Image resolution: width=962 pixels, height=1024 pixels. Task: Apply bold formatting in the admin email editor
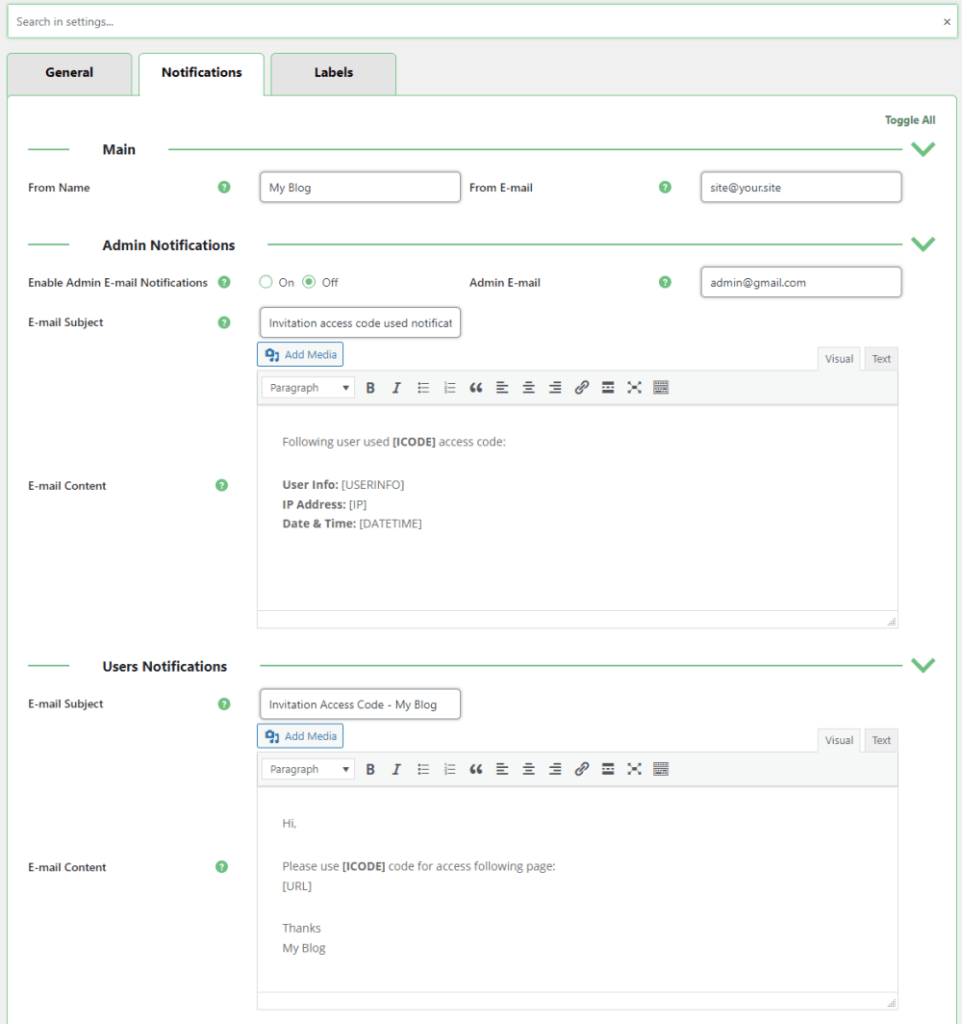370,387
